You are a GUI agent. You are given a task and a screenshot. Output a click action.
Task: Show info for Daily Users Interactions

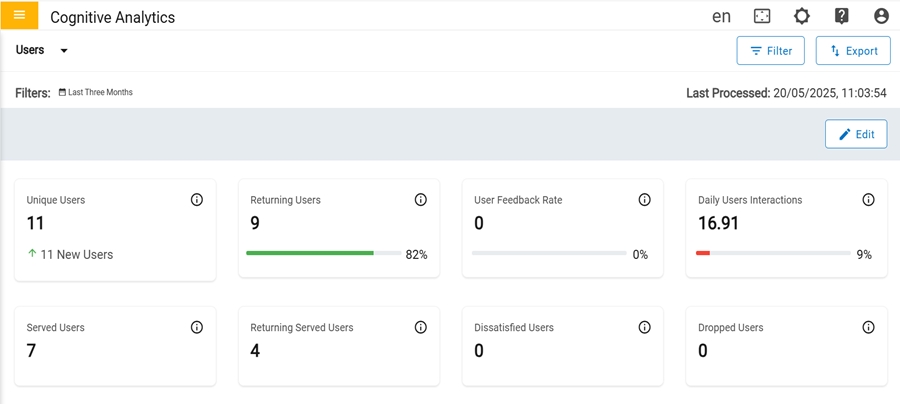pyautogui.click(x=869, y=200)
